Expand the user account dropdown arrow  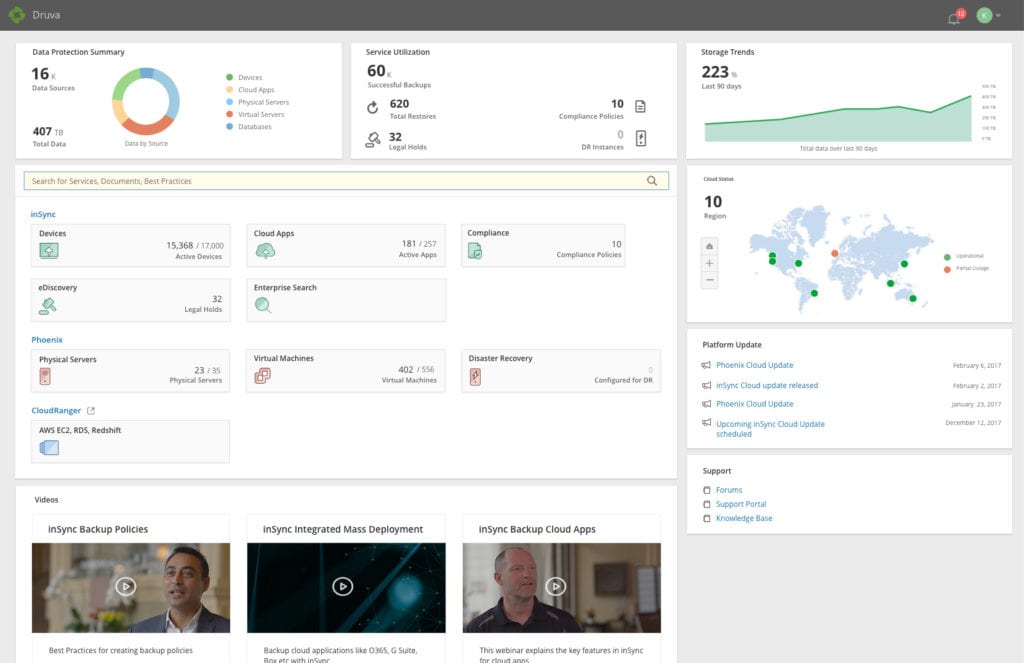999,16
